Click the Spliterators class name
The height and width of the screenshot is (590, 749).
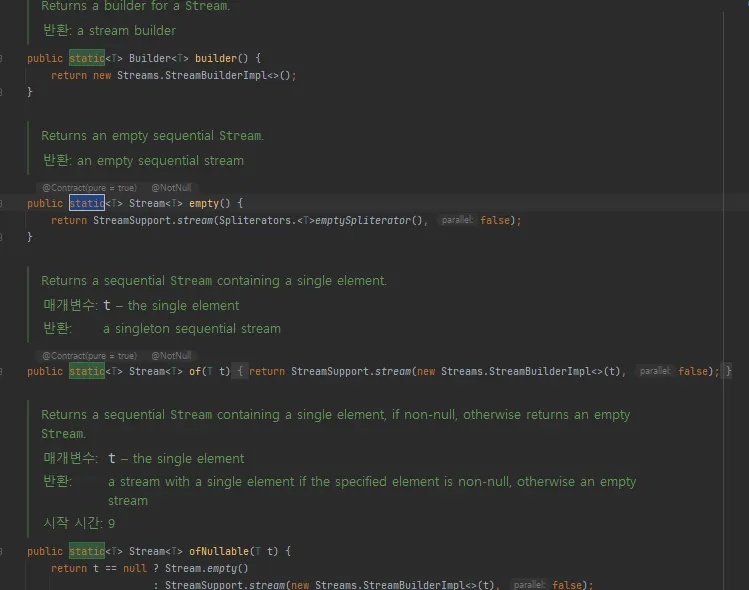(x=255, y=220)
